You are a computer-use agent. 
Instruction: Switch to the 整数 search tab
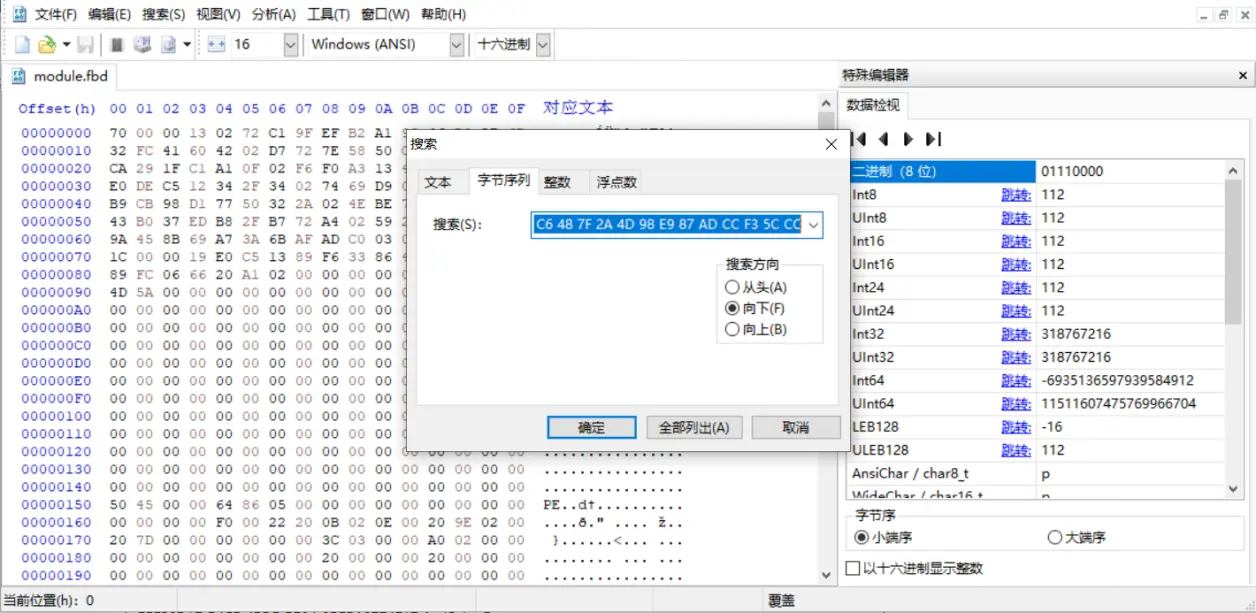(x=557, y=182)
